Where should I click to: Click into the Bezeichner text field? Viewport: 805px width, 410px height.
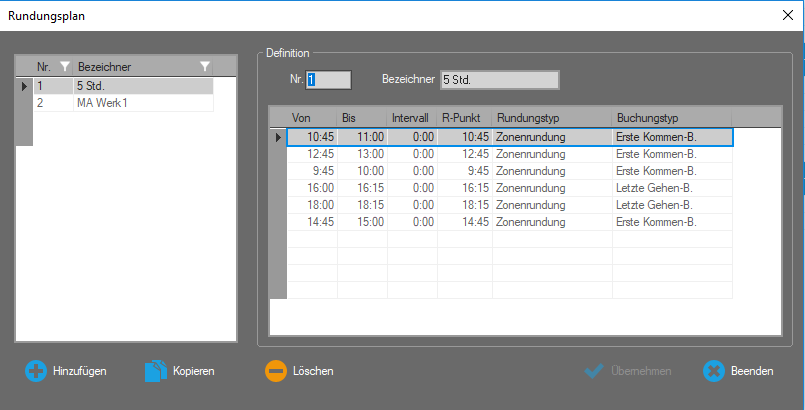498,80
